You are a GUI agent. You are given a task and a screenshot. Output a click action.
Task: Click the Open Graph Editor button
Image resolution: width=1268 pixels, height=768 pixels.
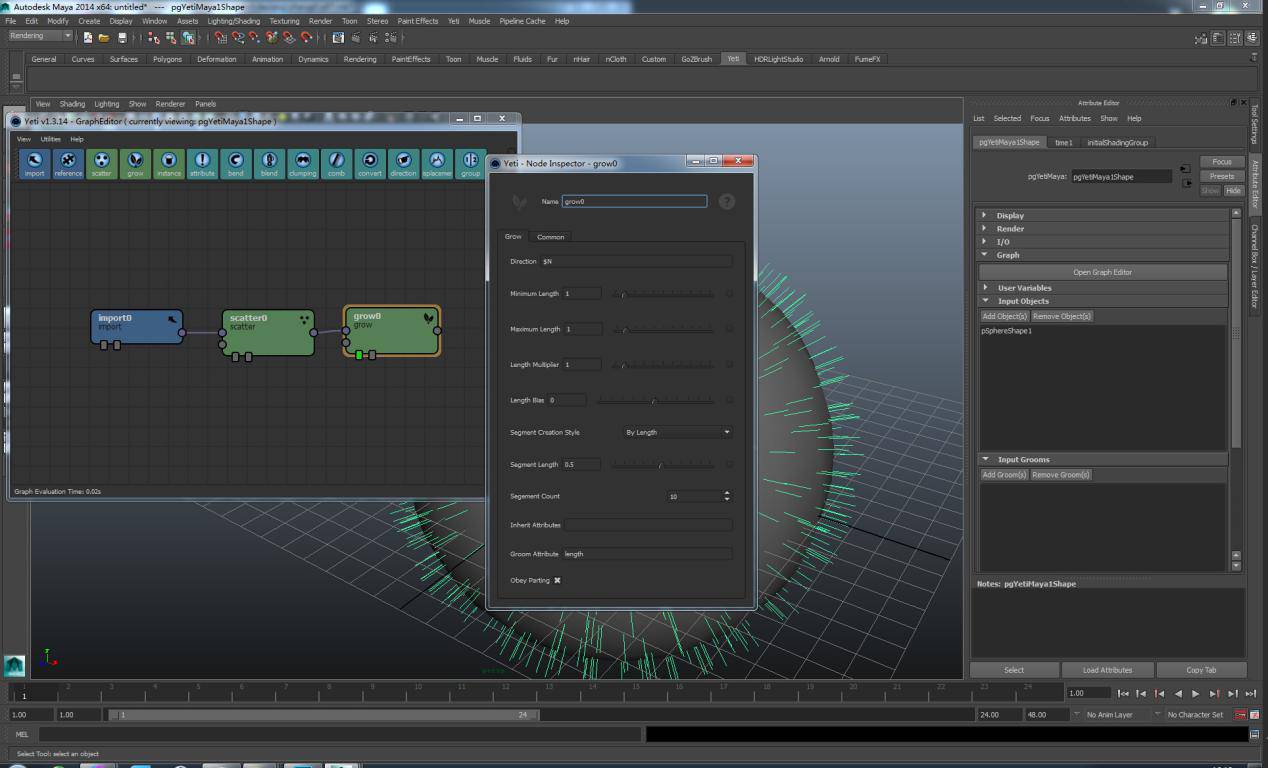point(1102,272)
